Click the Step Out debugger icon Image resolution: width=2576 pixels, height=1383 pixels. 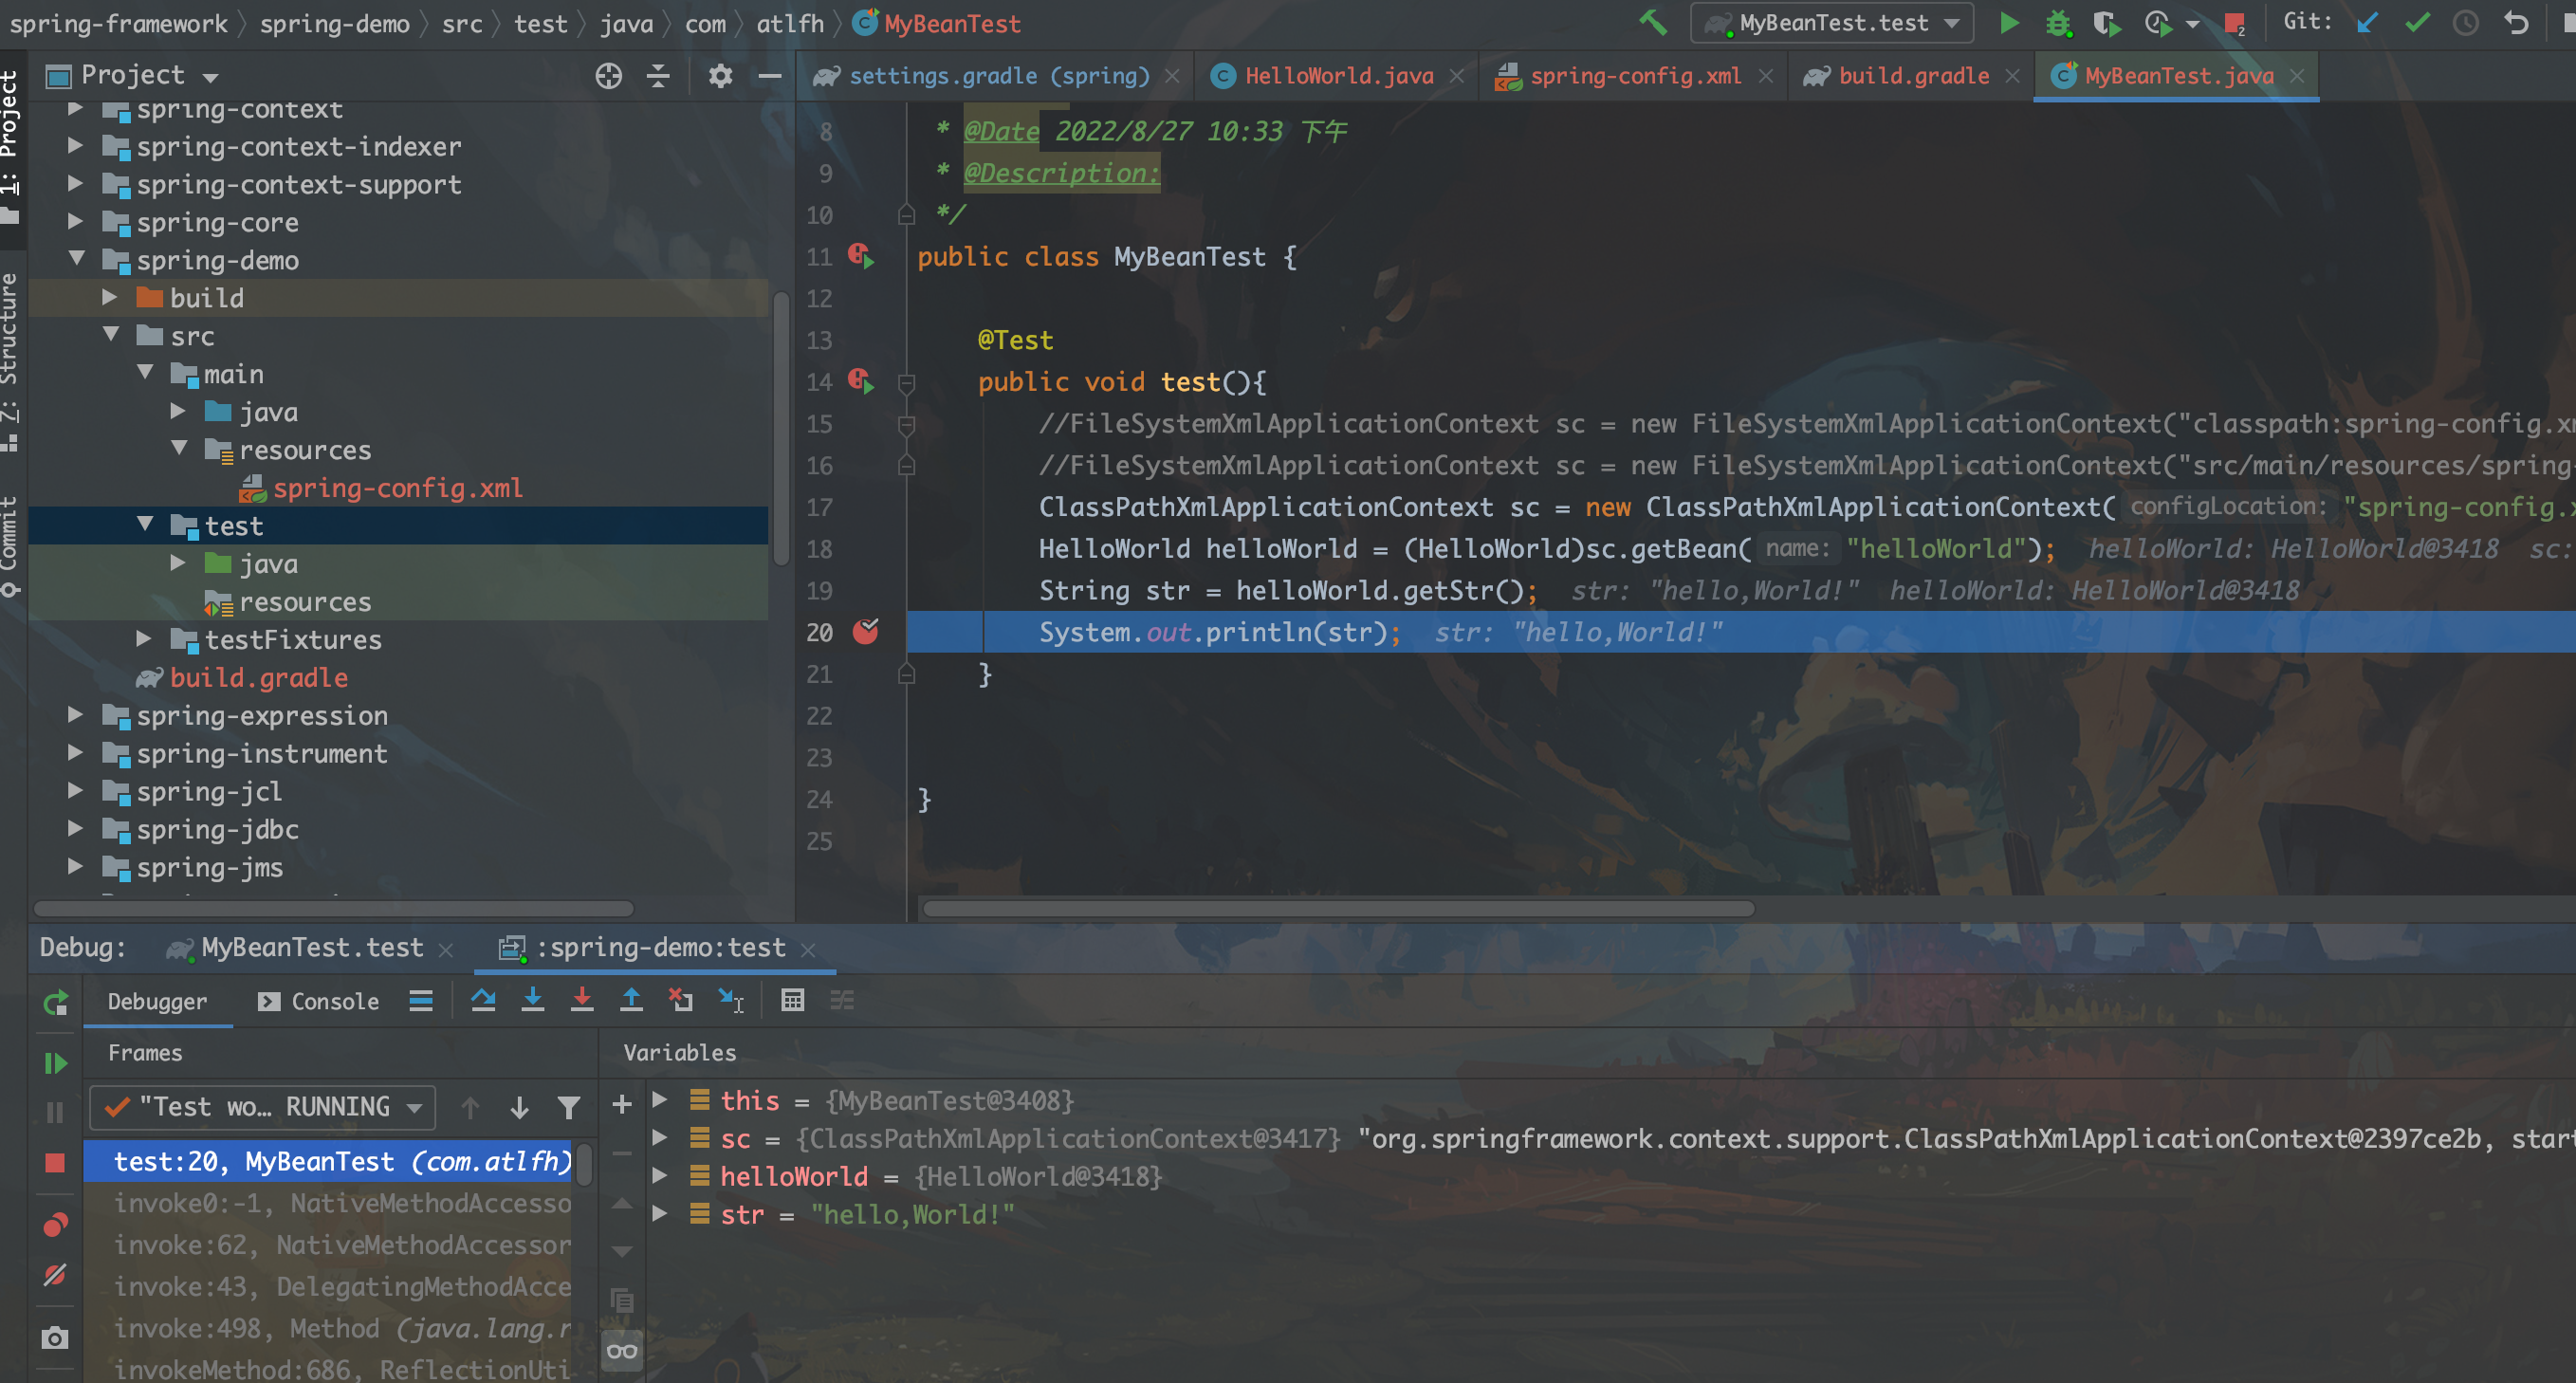pos(631,1000)
